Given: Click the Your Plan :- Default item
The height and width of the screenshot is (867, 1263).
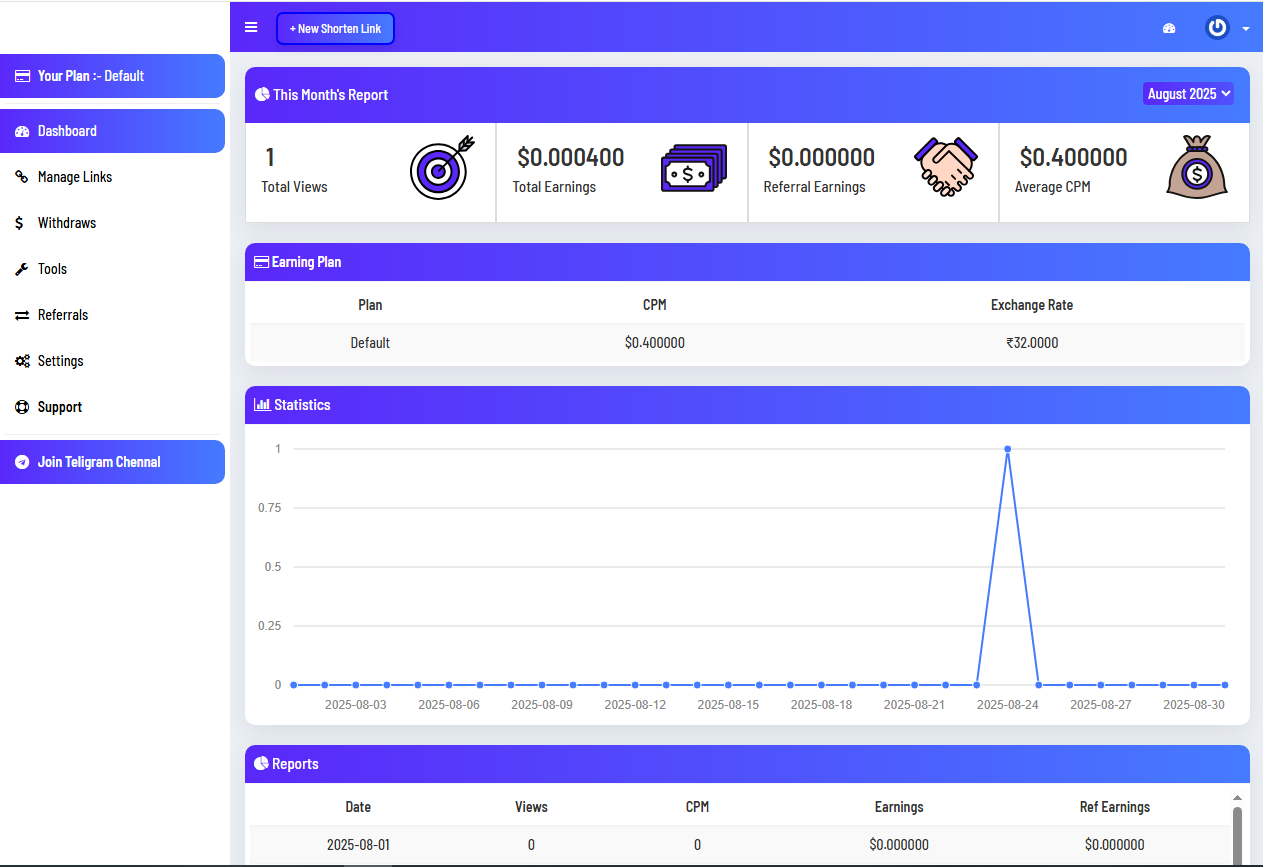Looking at the screenshot, I should [x=112, y=76].
